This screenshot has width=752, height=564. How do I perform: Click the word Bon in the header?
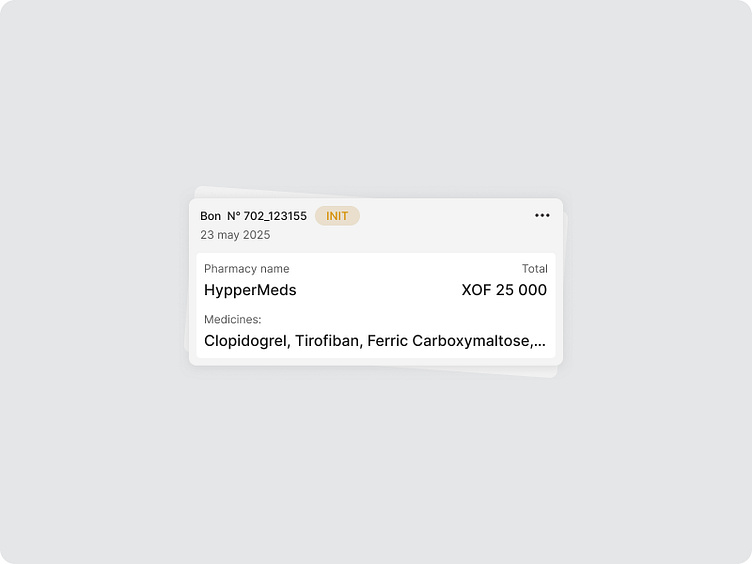click(211, 216)
